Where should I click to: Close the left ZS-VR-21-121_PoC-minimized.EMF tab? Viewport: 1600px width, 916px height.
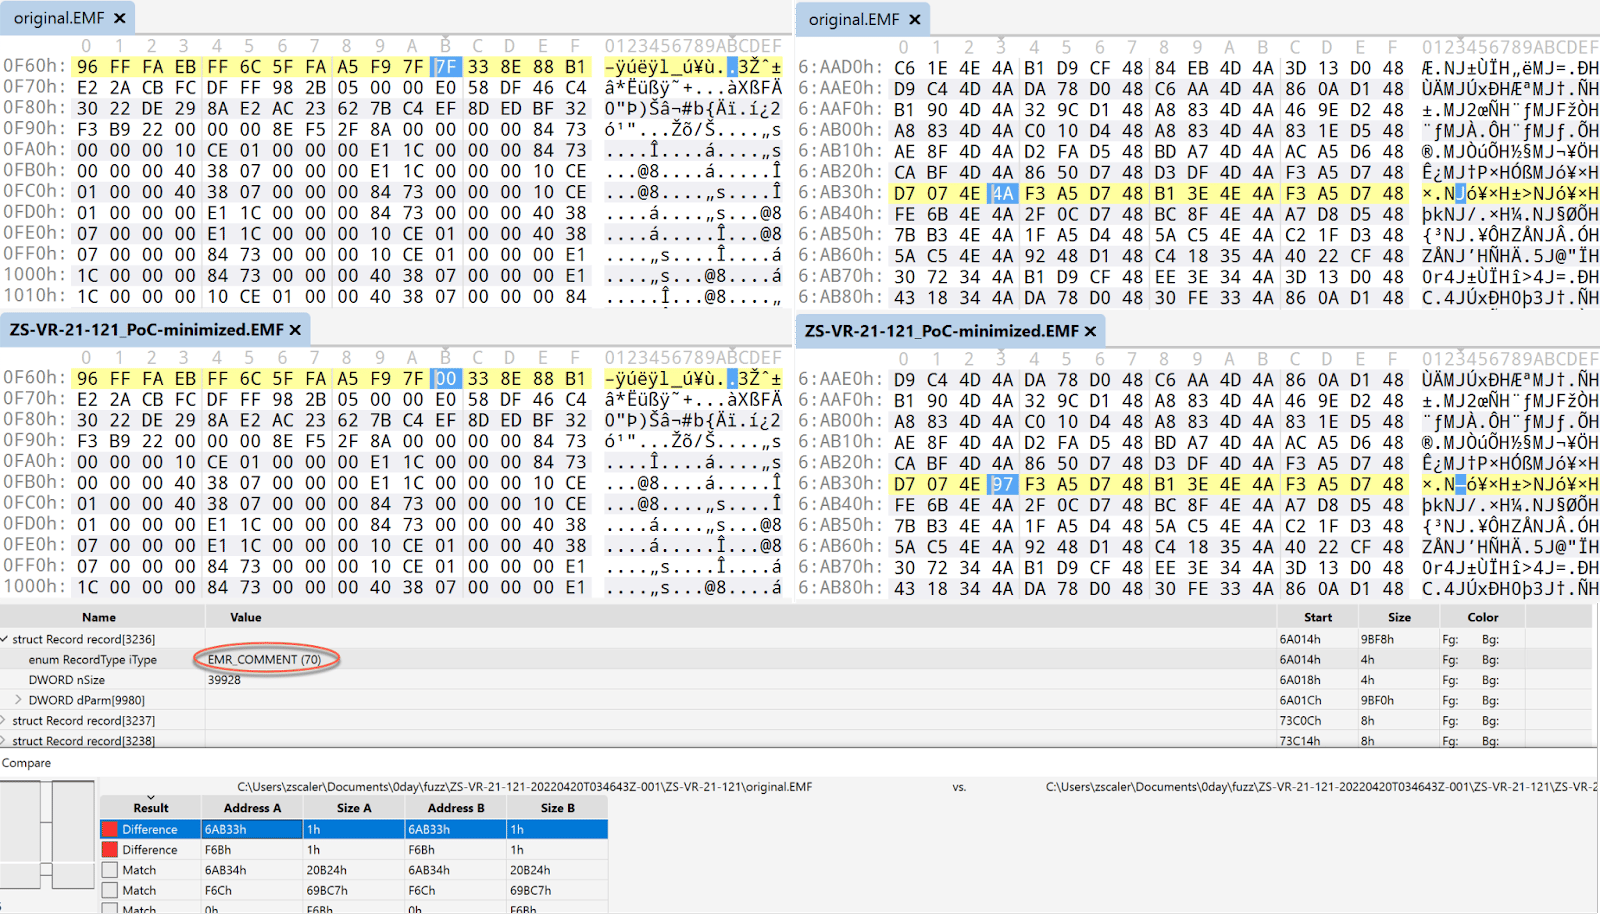click(295, 330)
